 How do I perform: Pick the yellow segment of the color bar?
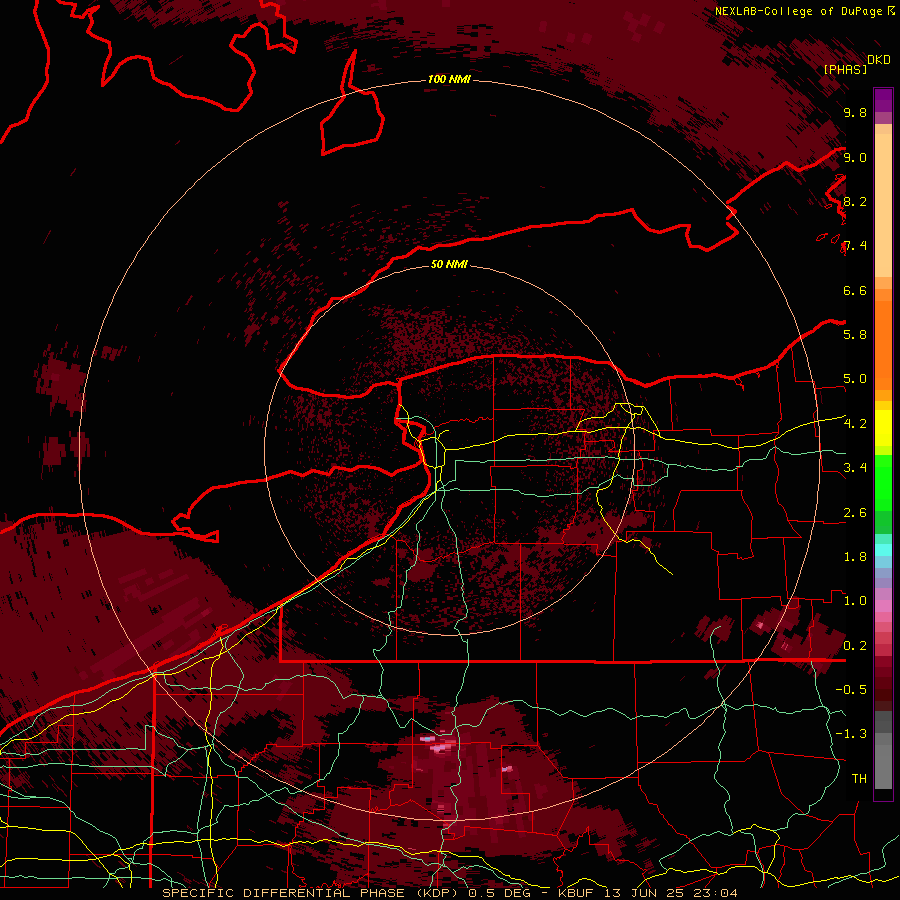883,428
